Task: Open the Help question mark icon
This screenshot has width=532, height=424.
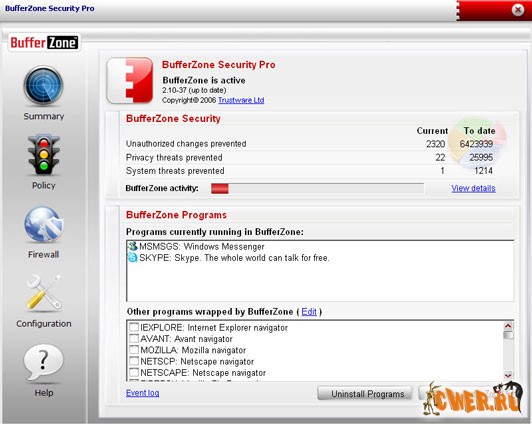Action: (43, 363)
